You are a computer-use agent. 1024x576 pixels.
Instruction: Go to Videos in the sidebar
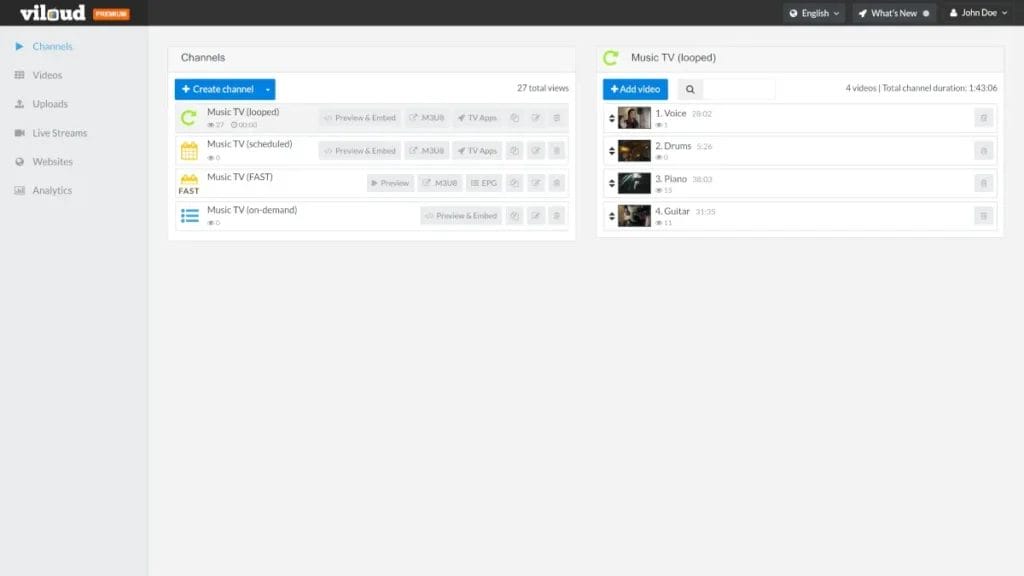[47, 75]
